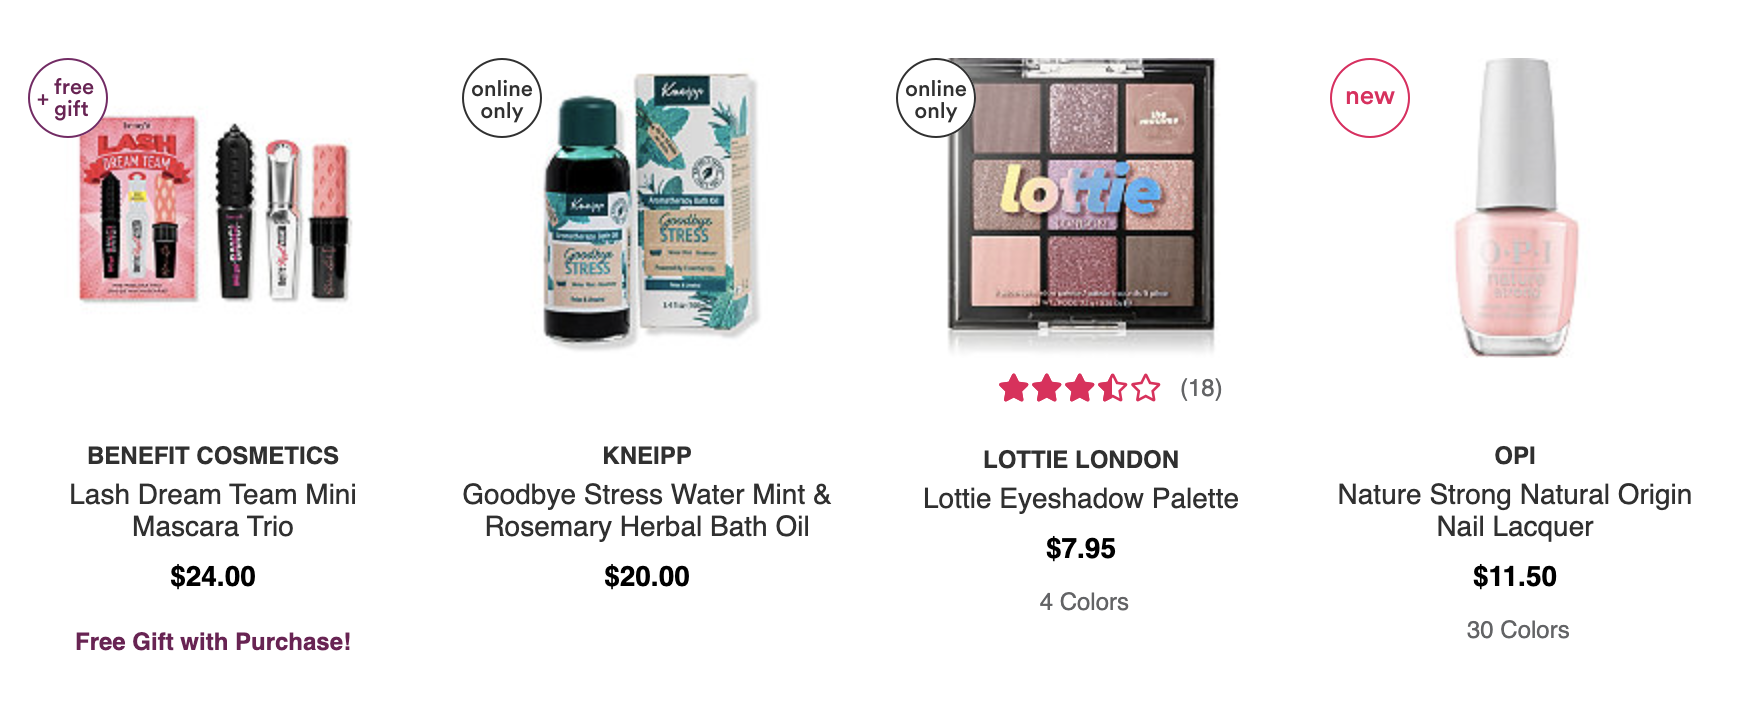Viewport: 1758px width, 722px height.
Task: Open the Kneipp bath oil product image
Action: coord(648,208)
